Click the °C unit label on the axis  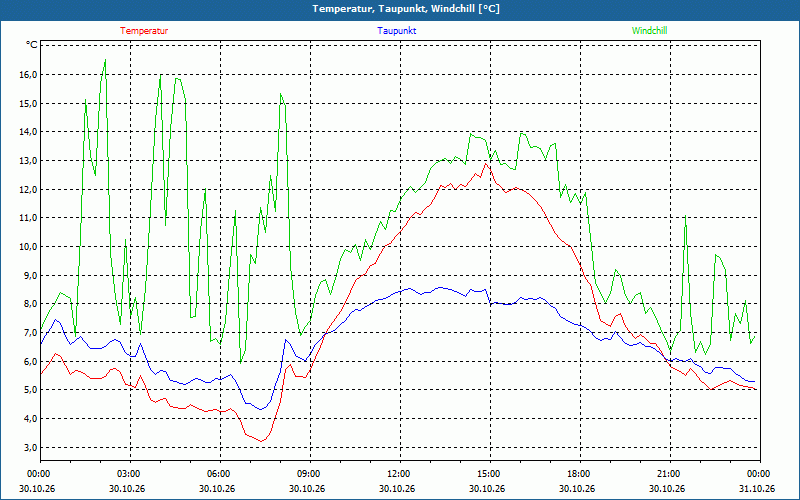32,45
